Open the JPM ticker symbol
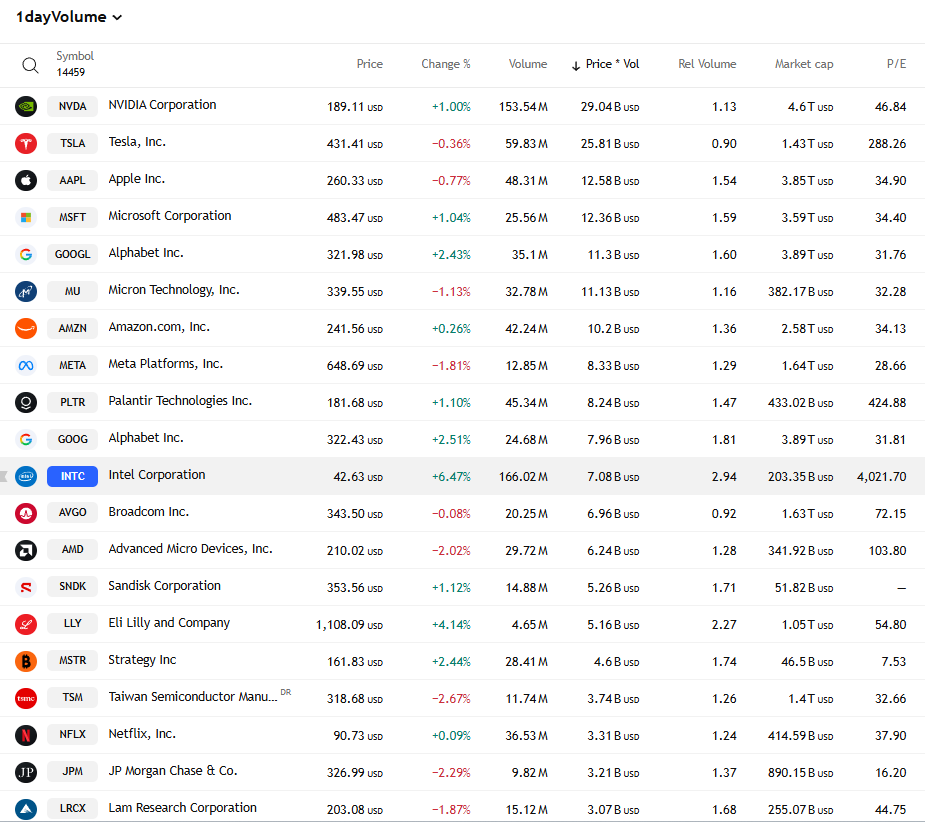This screenshot has height=822, width=925. pyautogui.click(x=73, y=772)
